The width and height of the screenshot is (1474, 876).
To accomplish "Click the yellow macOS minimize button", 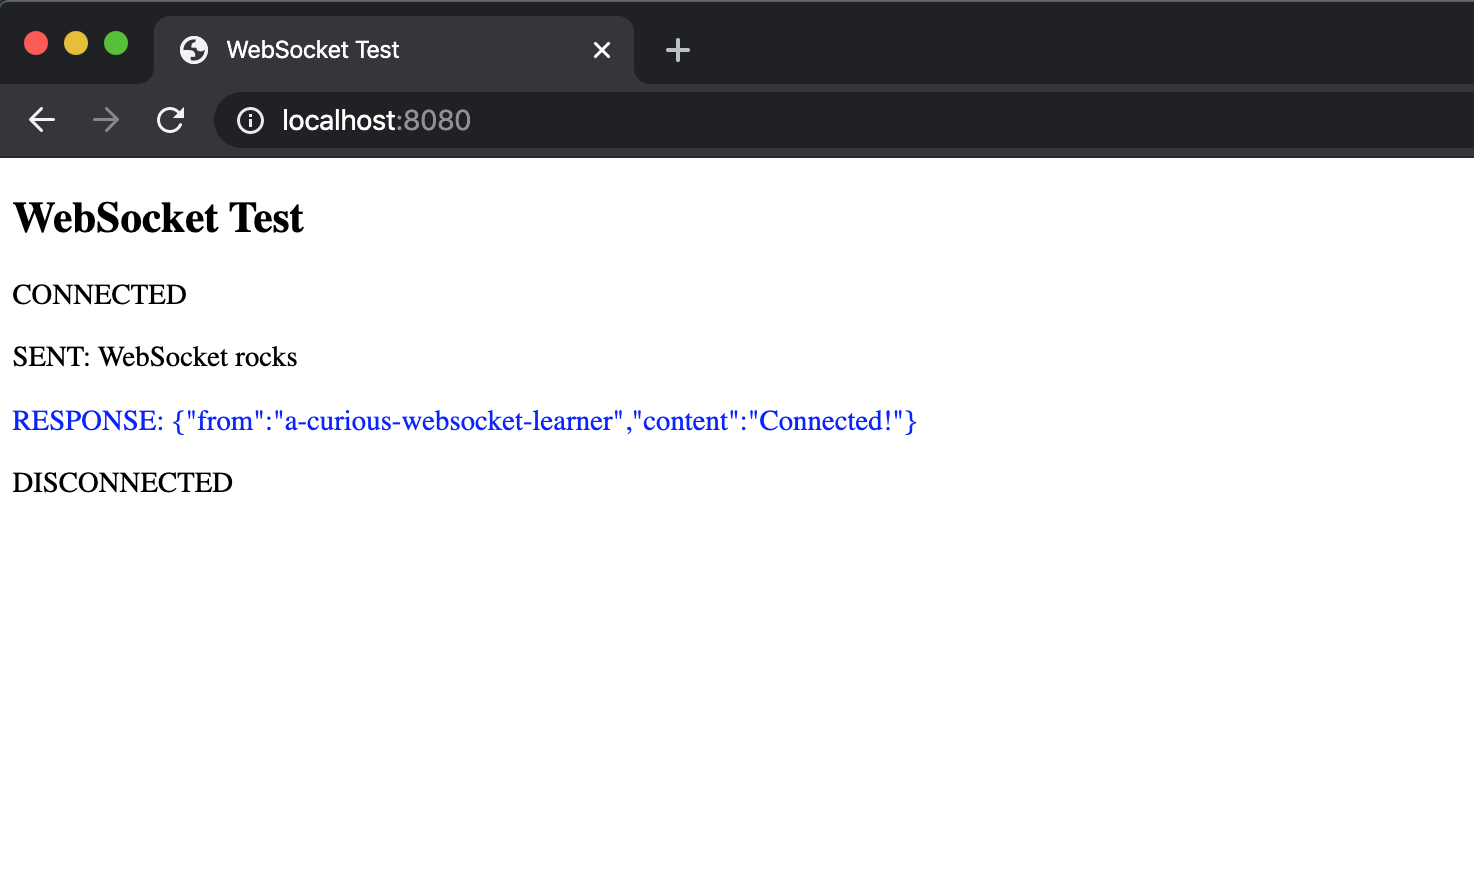I will (x=76, y=43).
